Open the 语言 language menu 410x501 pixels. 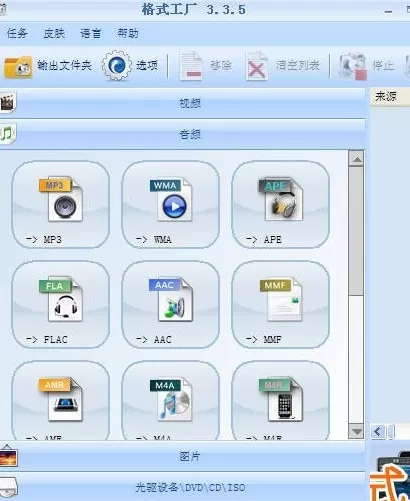pyautogui.click(x=91, y=33)
